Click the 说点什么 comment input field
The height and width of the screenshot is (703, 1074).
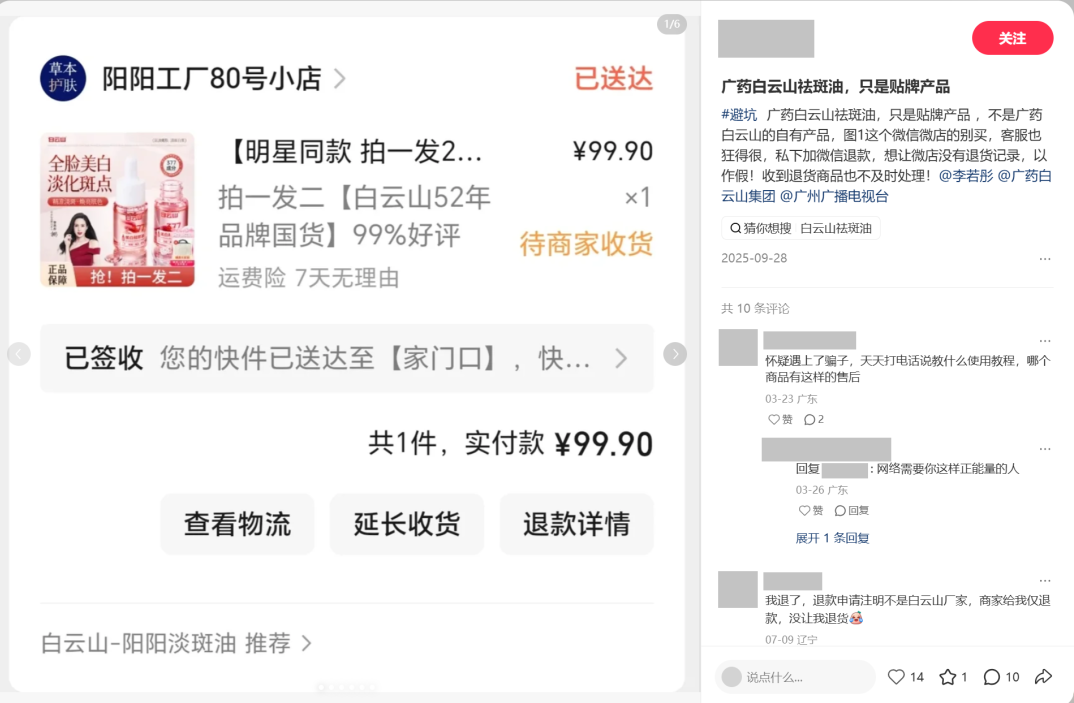[795, 677]
